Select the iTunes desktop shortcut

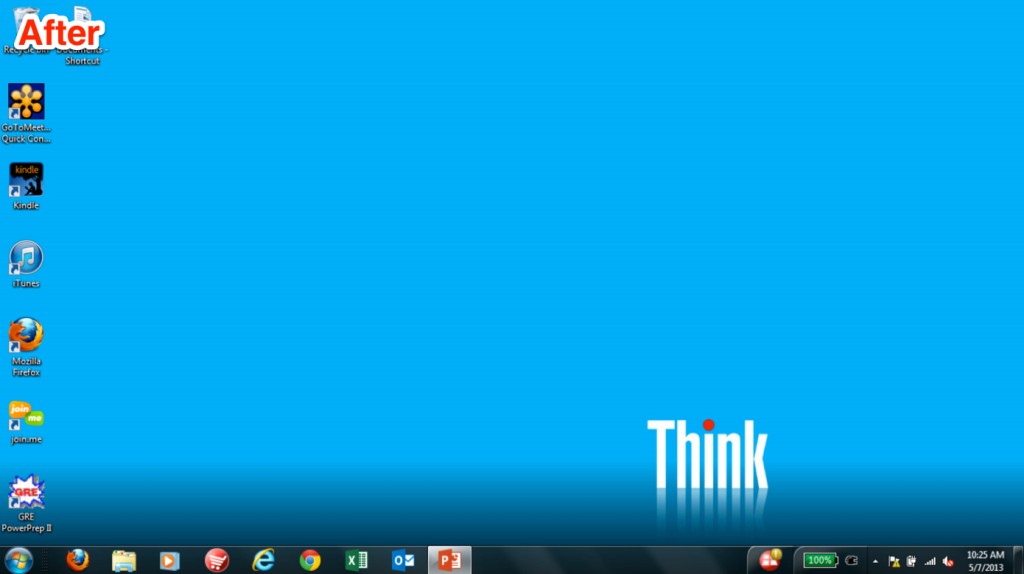point(26,259)
